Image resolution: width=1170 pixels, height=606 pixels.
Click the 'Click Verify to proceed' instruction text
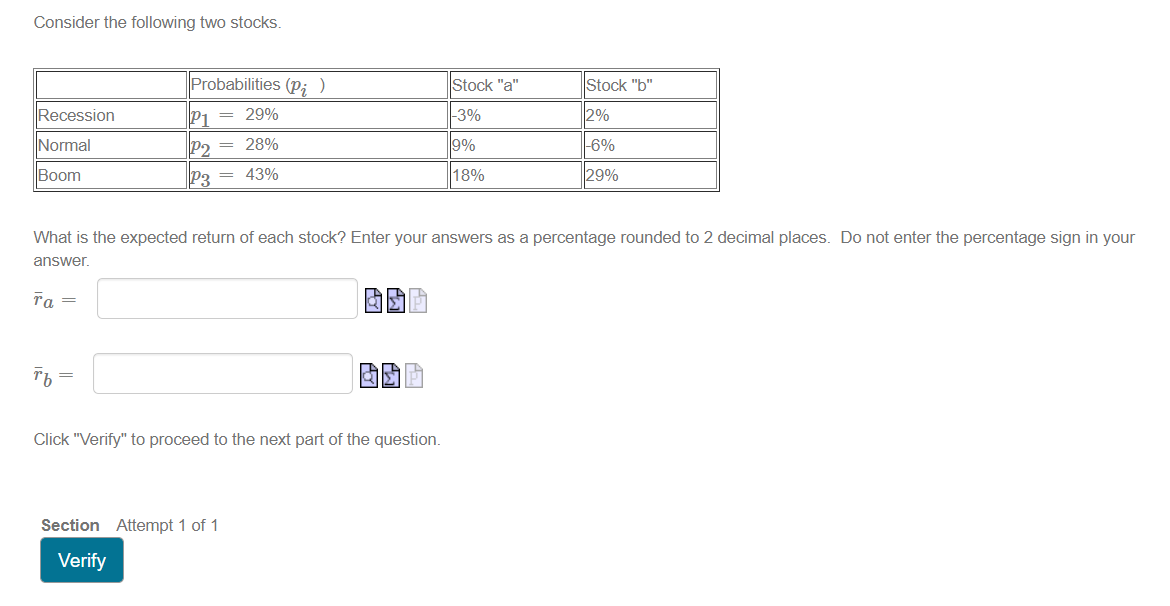[x=236, y=439]
